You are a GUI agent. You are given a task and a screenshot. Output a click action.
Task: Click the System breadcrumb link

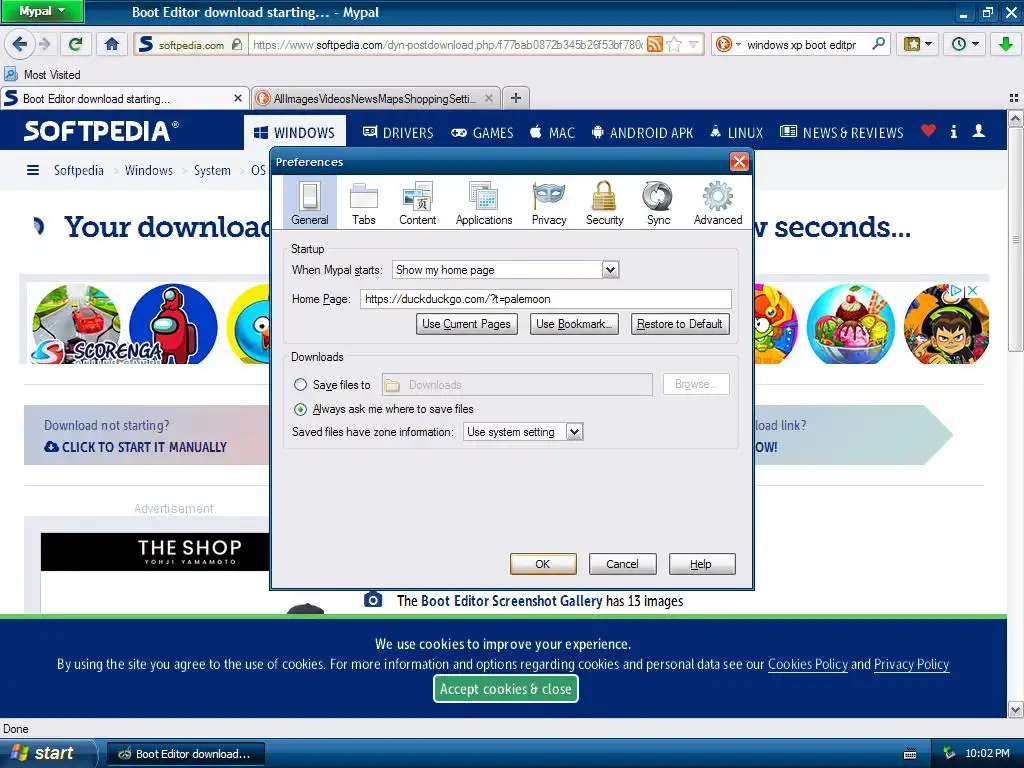[212, 170]
